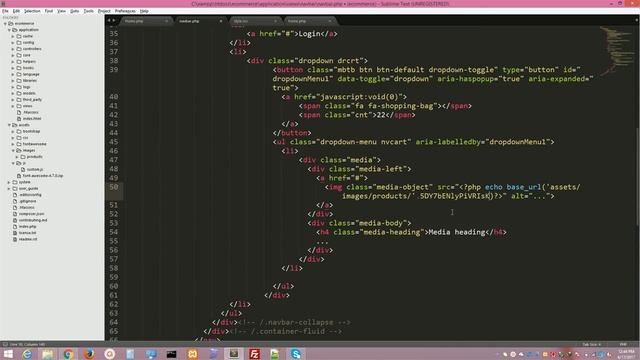Expand the system folder

click(9, 182)
